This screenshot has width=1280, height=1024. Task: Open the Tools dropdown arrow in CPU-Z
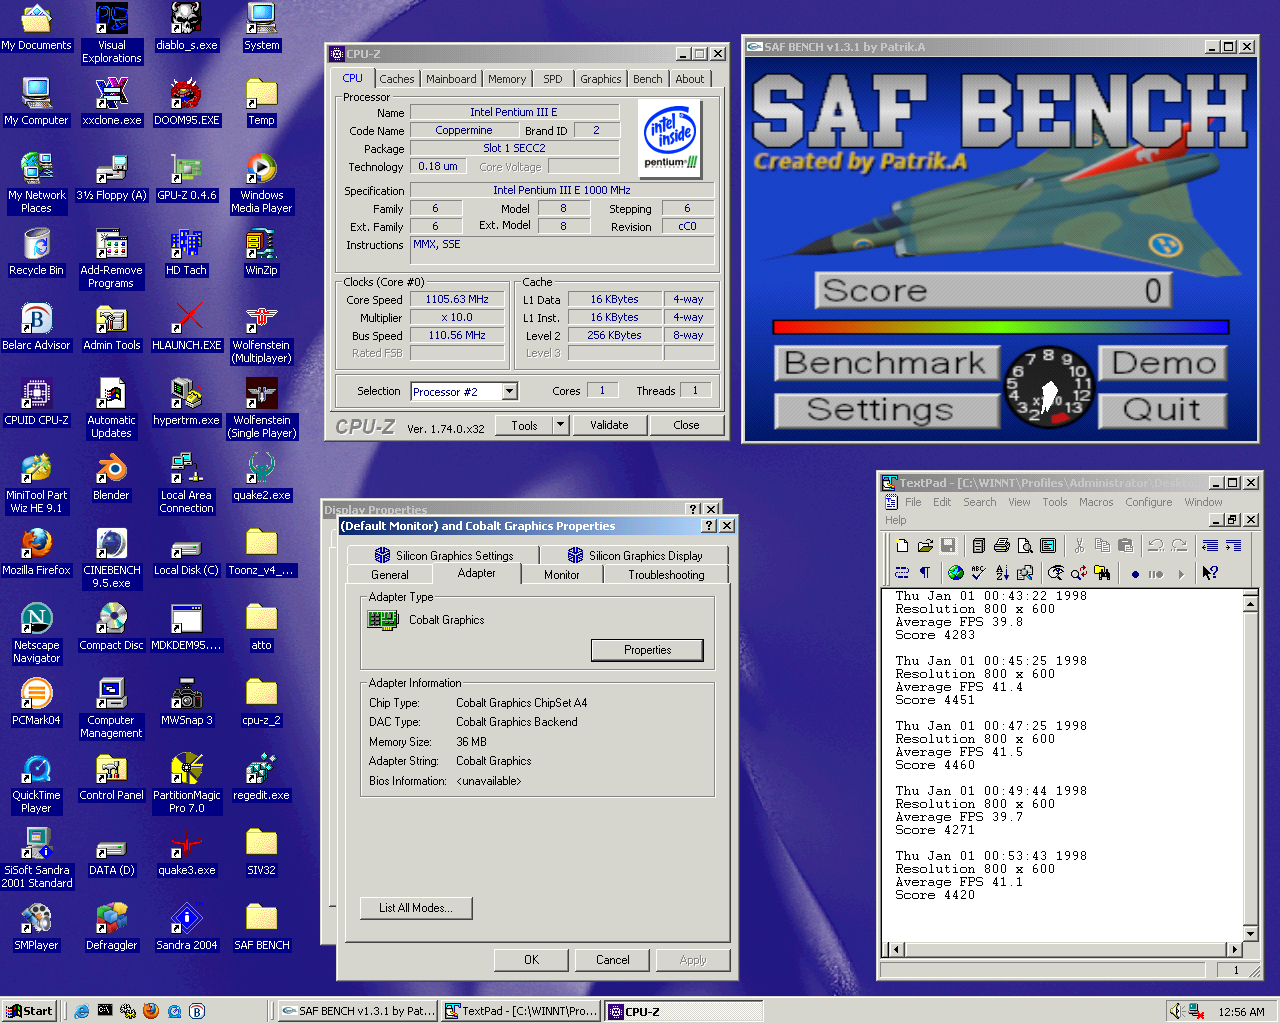tap(561, 425)
